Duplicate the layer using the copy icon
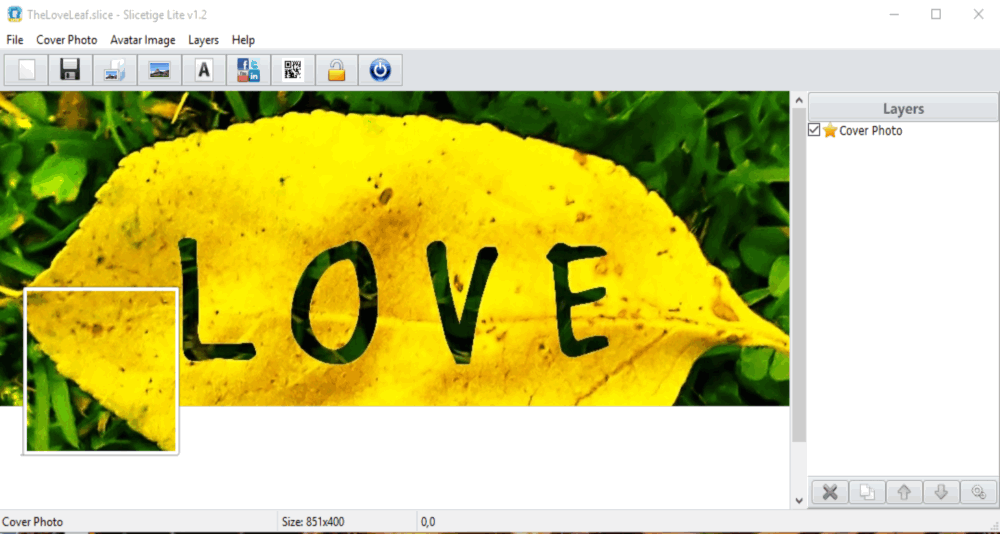Viewport: 1000px width, 534px height. [x=867, y=492]
